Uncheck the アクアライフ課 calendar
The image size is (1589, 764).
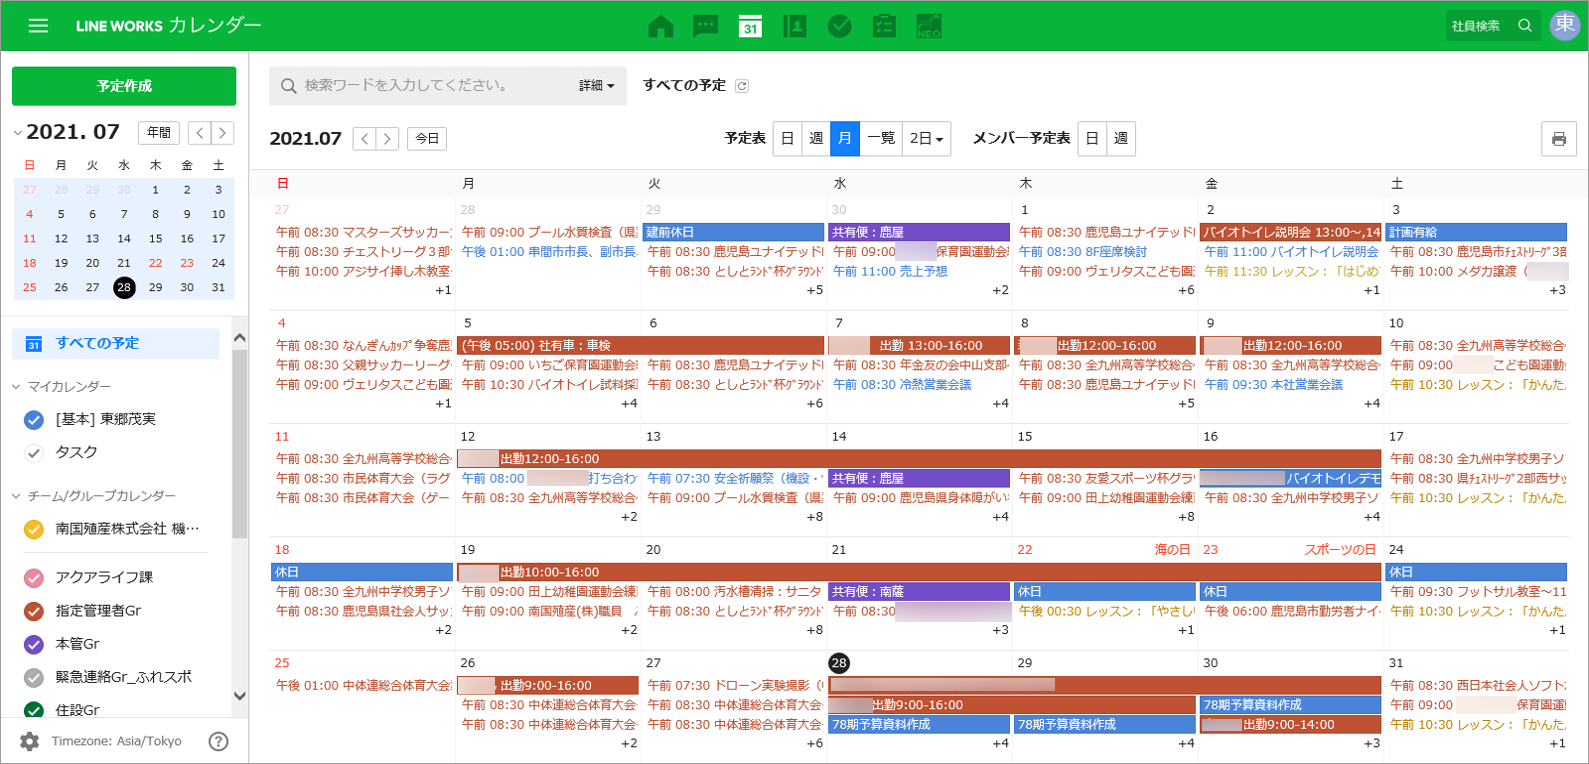[34, 578]
